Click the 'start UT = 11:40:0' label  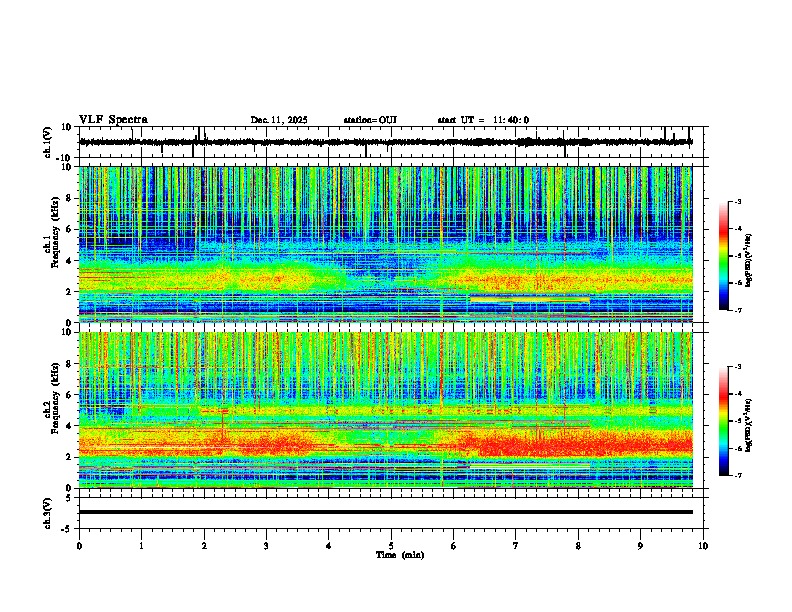click(483, 120)
